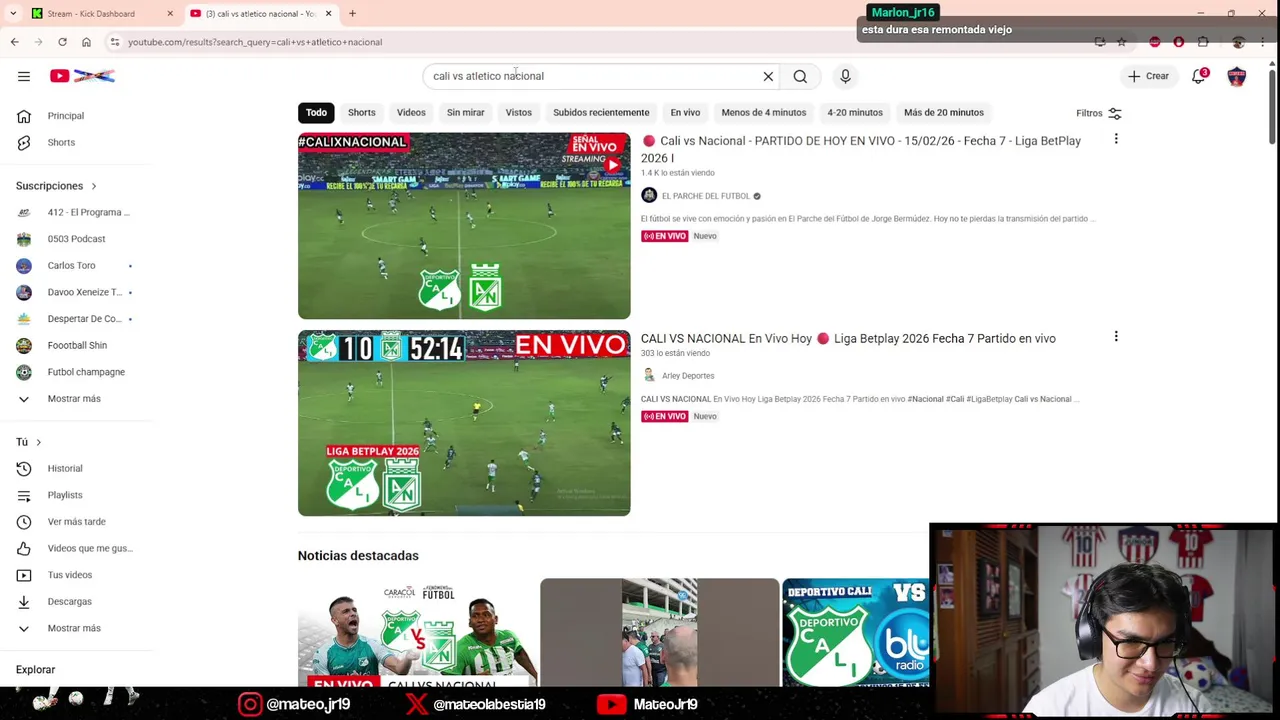Select the En vivo filter chip
The image size is (1280, 720).
click(685, 112)
